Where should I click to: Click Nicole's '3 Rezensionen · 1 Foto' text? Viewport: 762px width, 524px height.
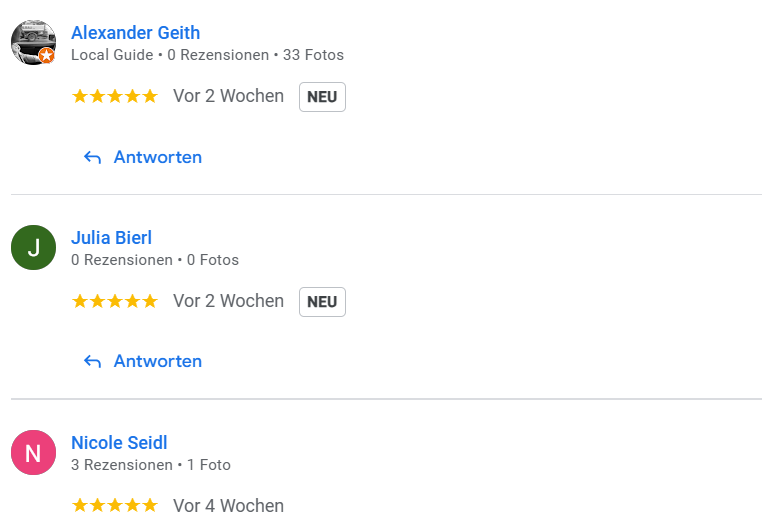(151, 465)
